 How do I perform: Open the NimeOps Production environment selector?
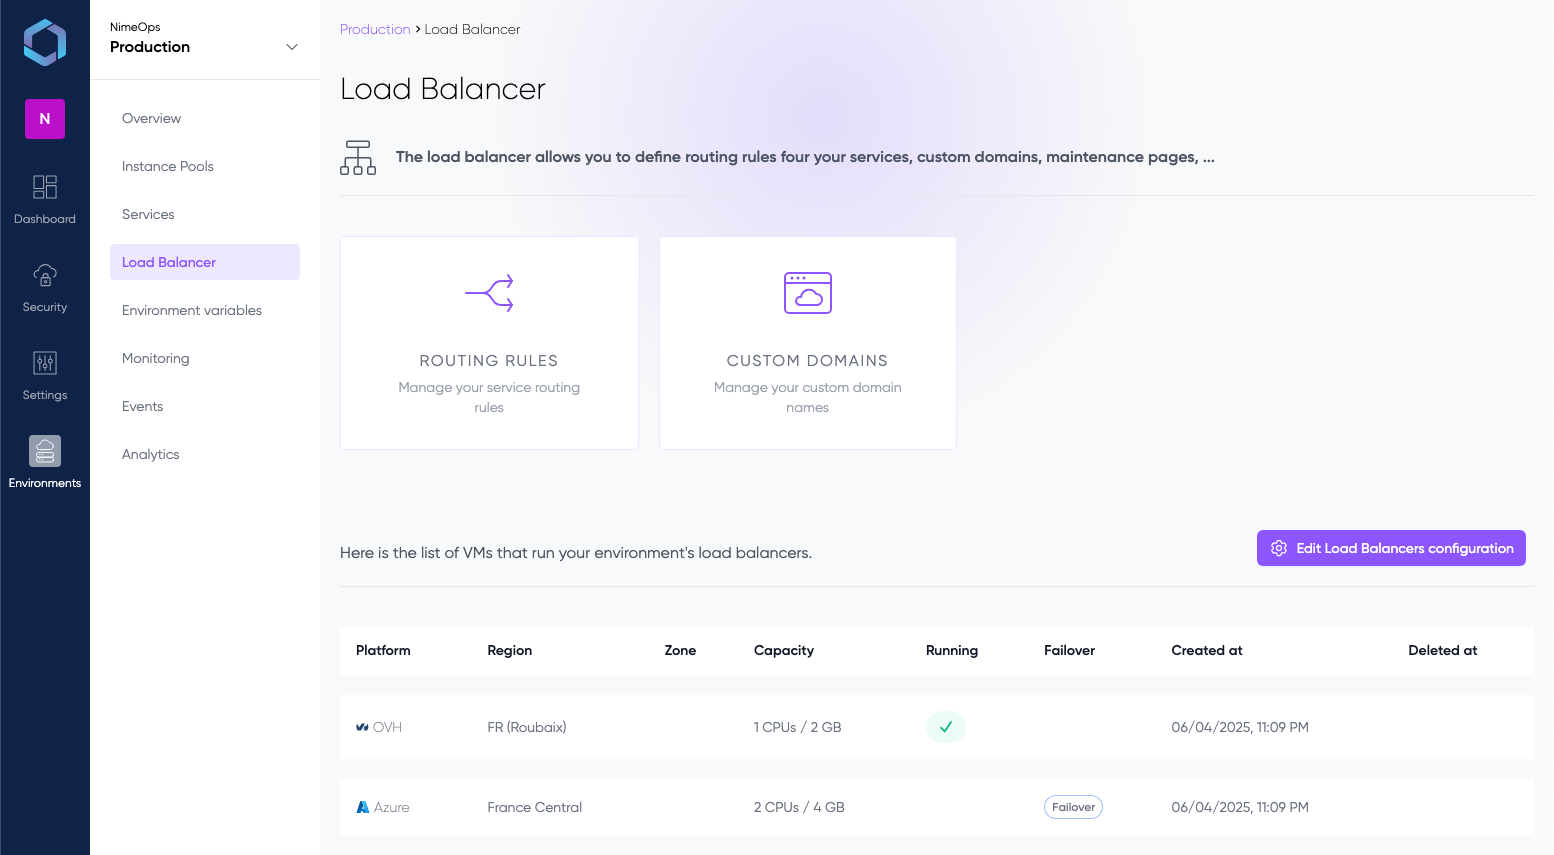coord(205,39)
